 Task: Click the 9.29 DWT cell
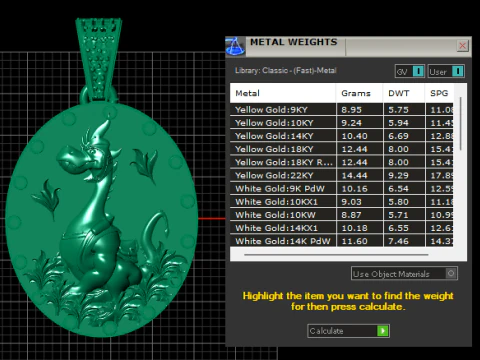404,175
